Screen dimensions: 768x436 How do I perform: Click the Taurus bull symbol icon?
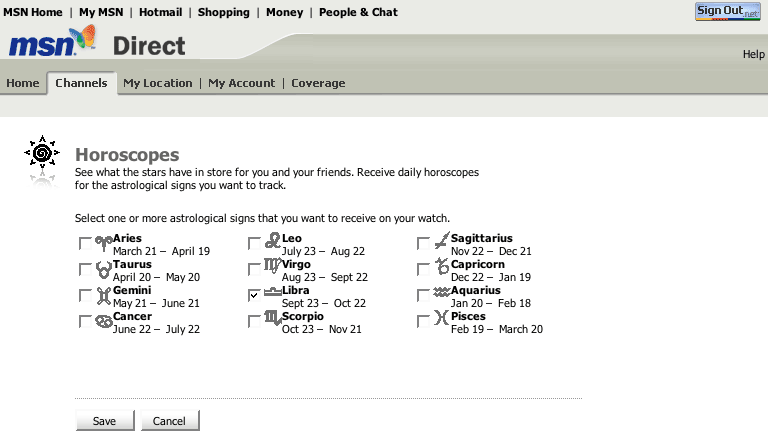pos(103,269)
